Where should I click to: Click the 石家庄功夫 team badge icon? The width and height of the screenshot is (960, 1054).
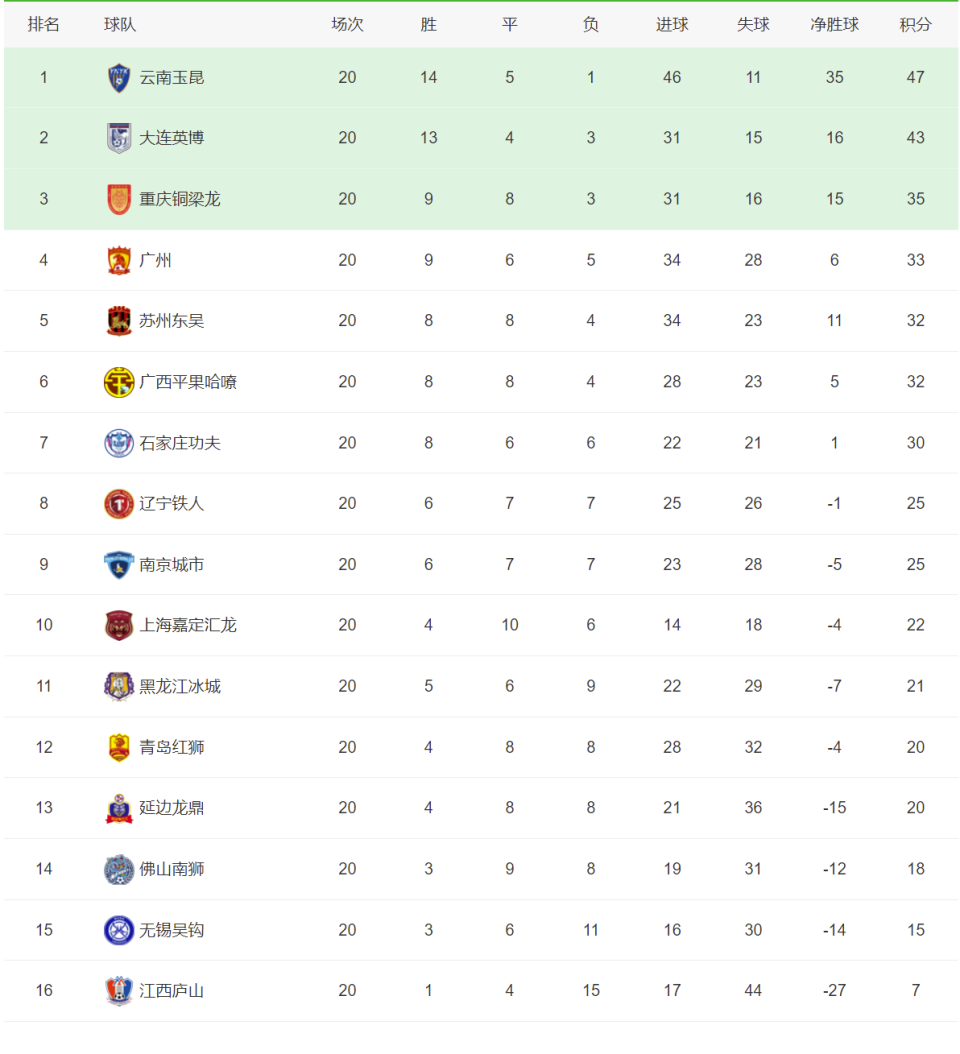[x=119, y=443]
